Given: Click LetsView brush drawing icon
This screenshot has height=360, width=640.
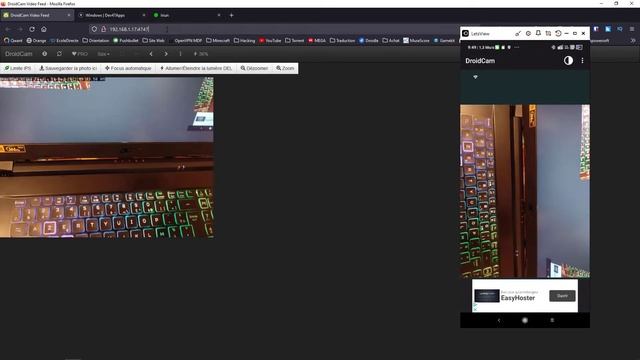Looking at the screenshot, I should (x=518, y=33).
